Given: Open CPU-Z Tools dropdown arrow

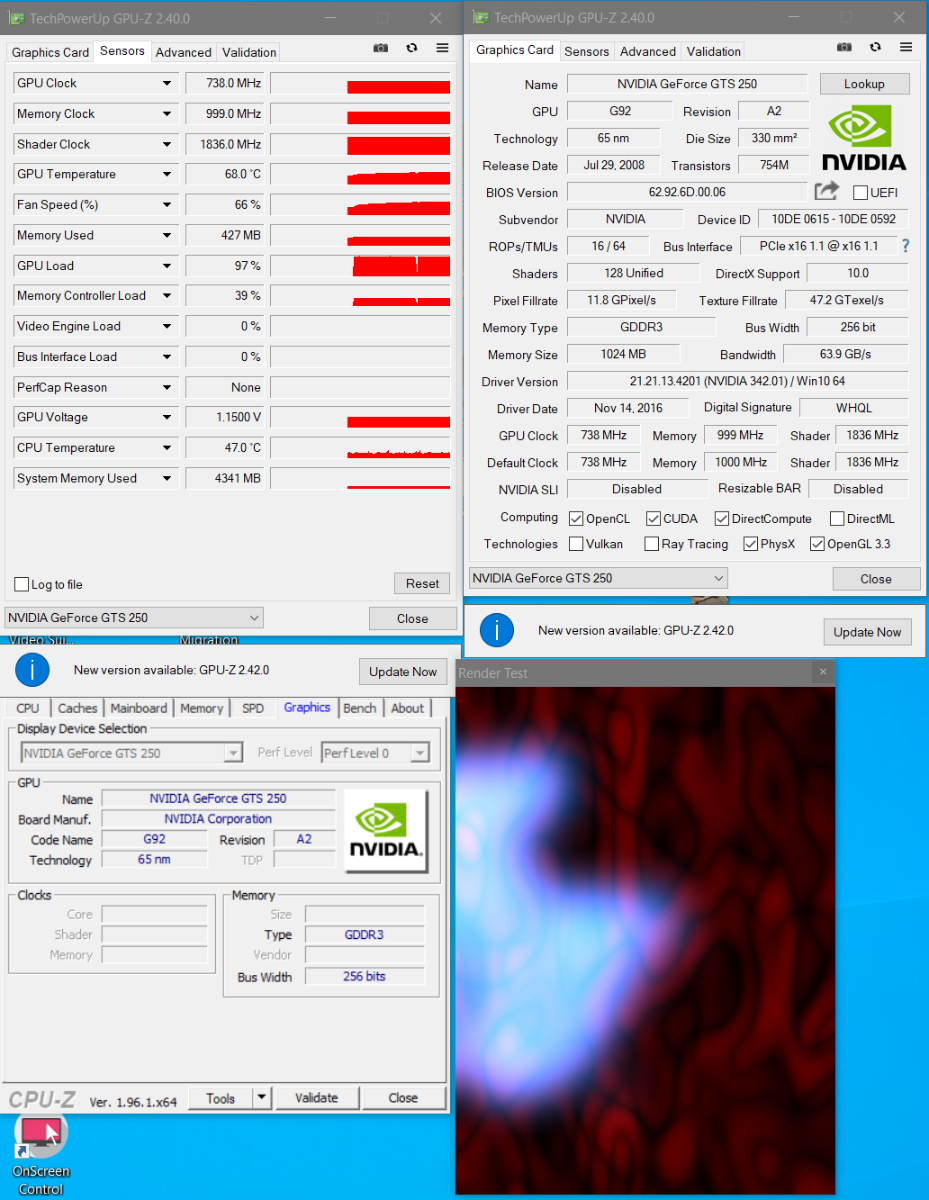Looking at the screenshot, I should [261, 1097].
